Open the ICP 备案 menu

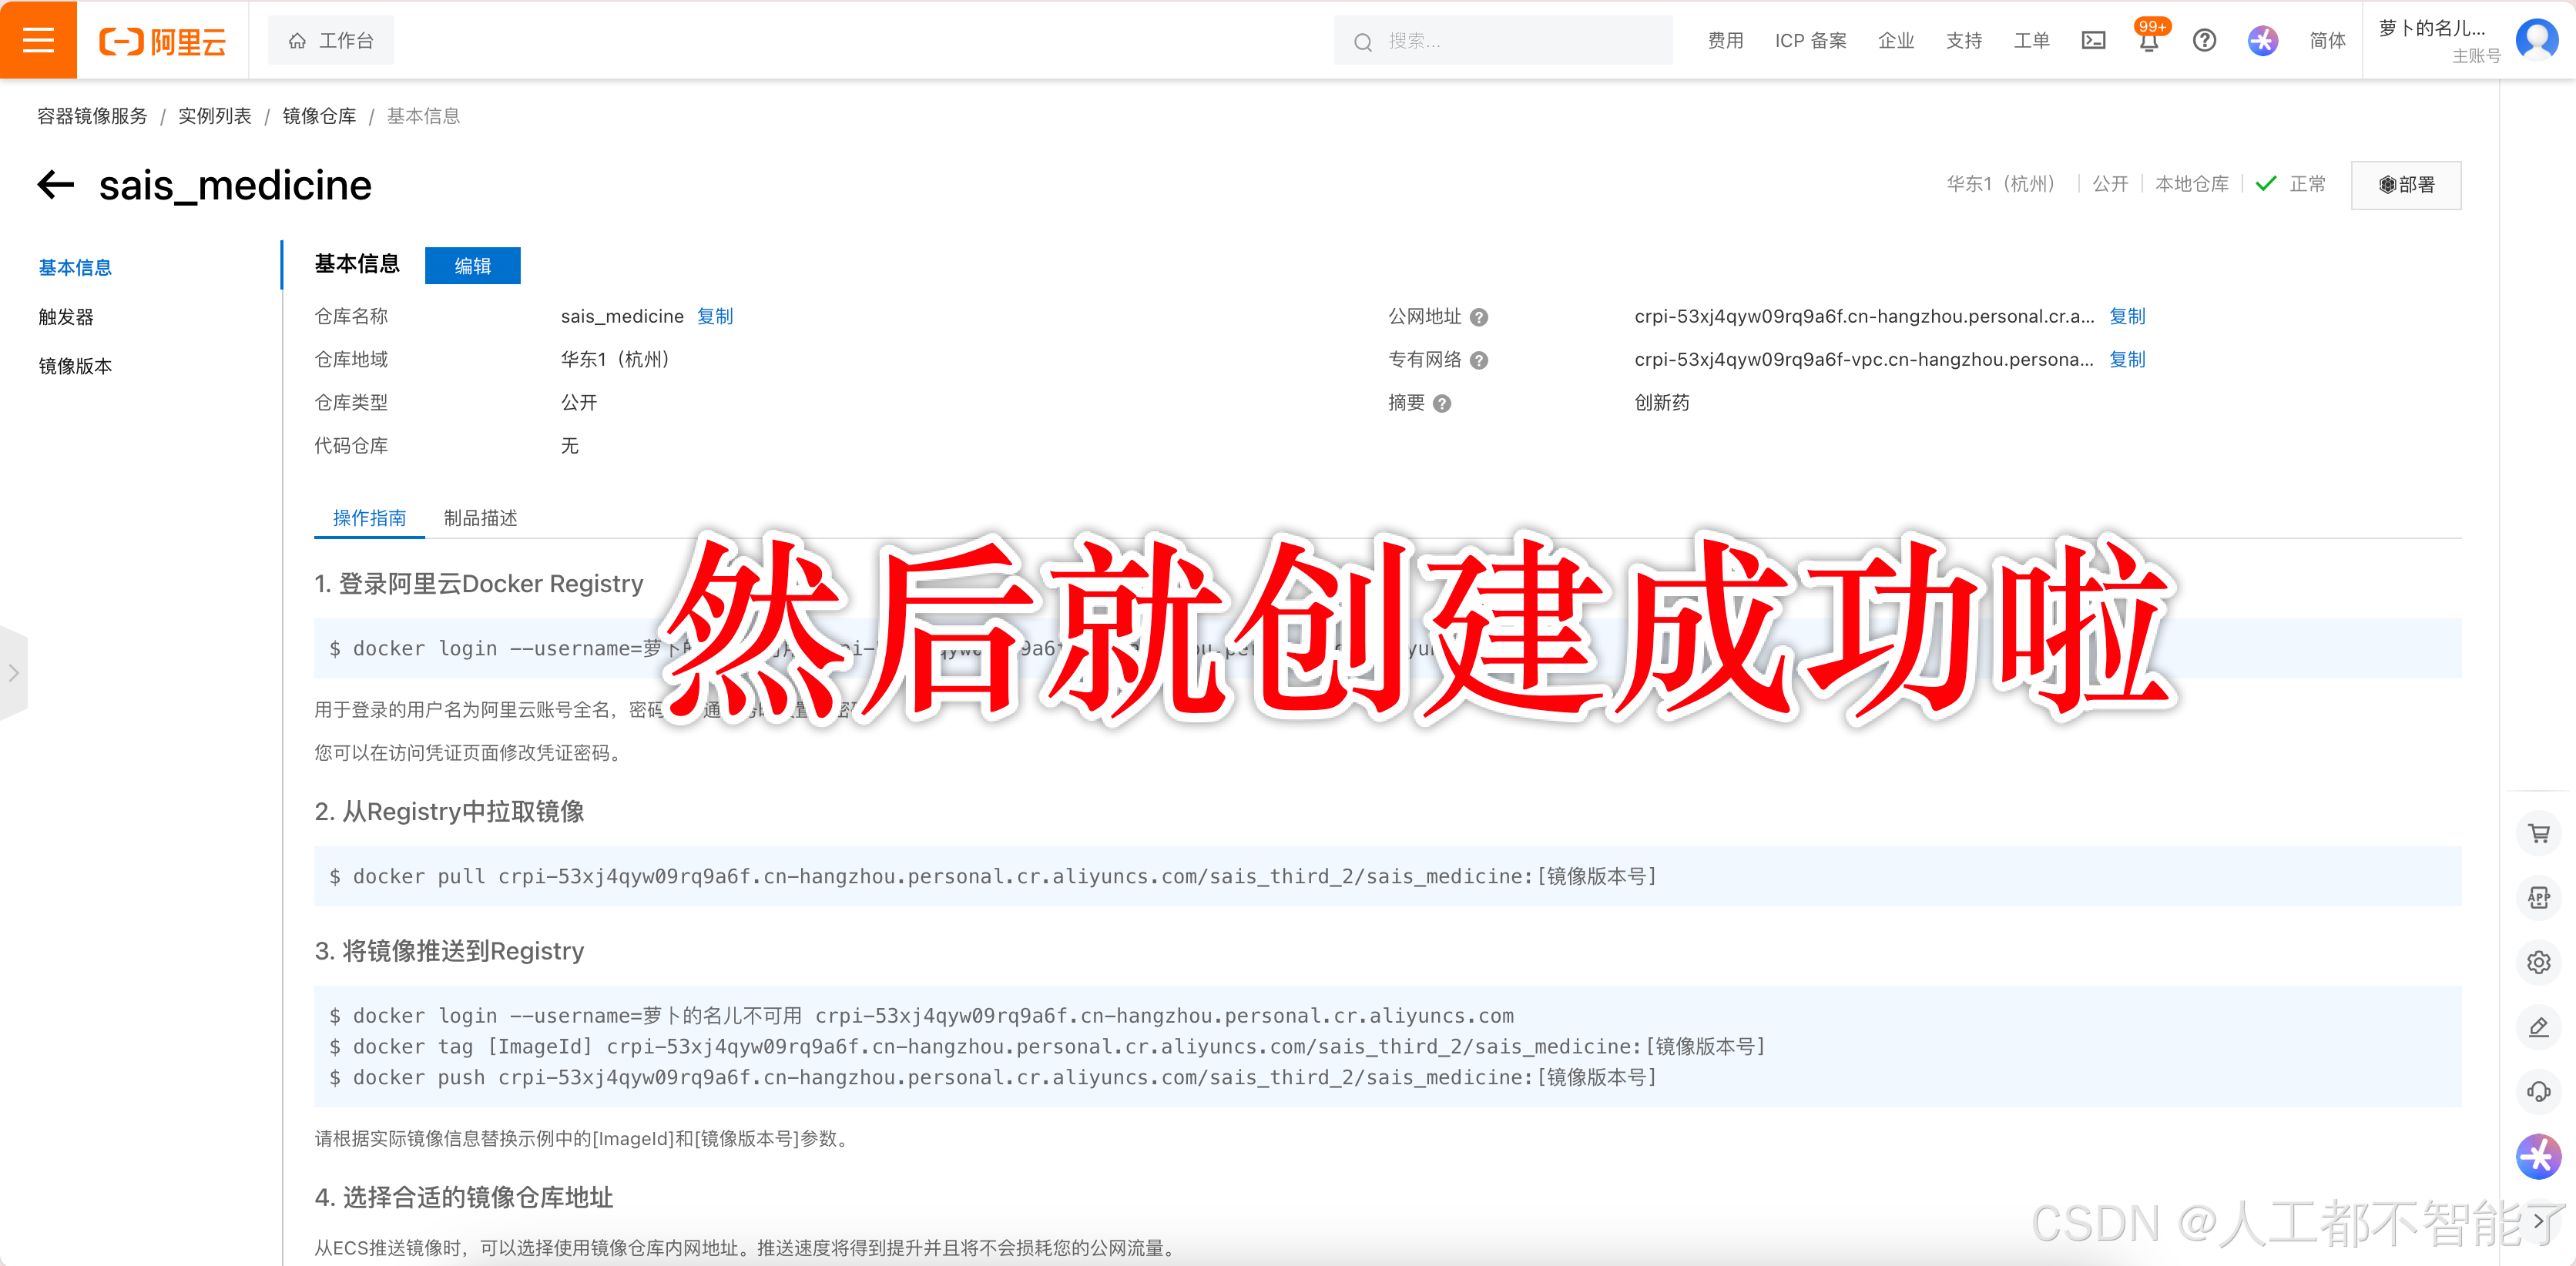coord(1811,41)
